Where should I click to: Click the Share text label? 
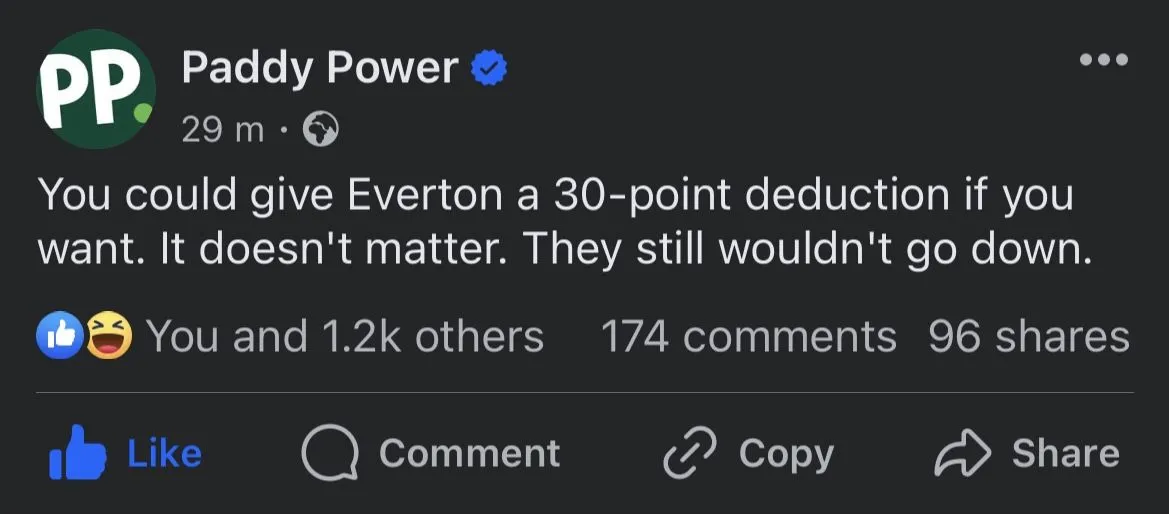[x=1065, y=454]
